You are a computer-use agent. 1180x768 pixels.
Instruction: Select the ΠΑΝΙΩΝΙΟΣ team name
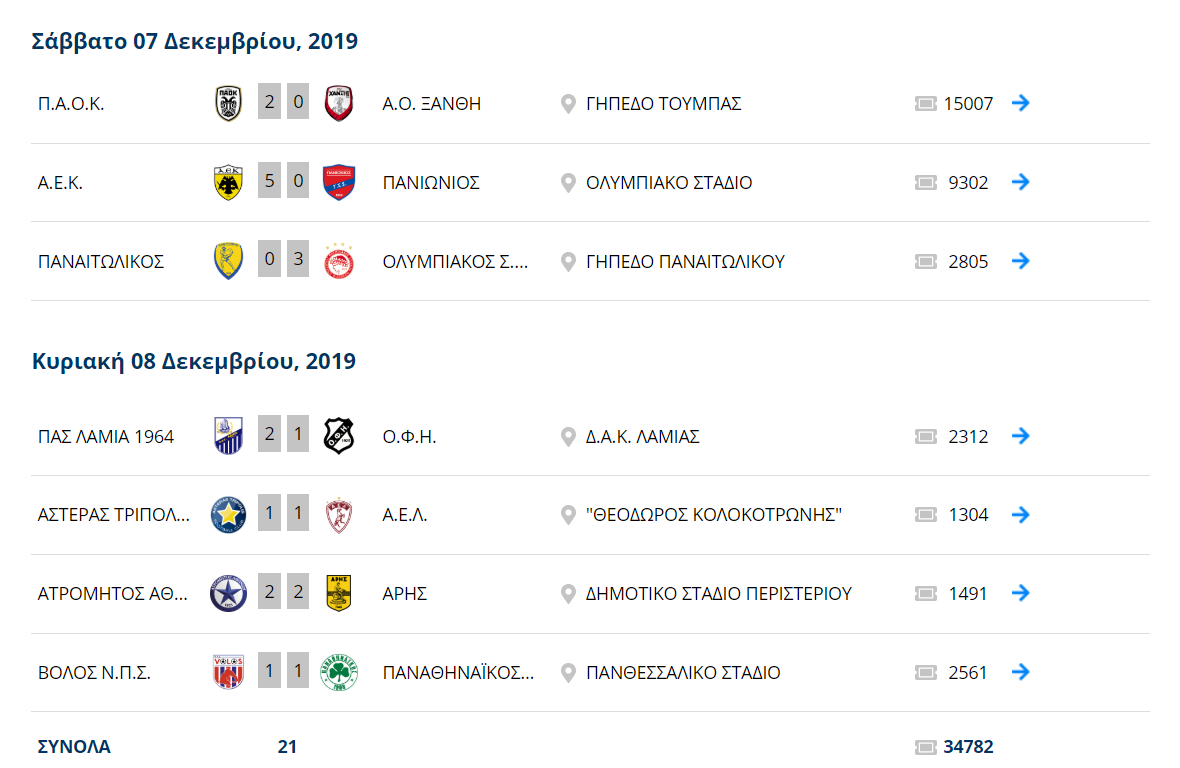click(x=431, y=183)
